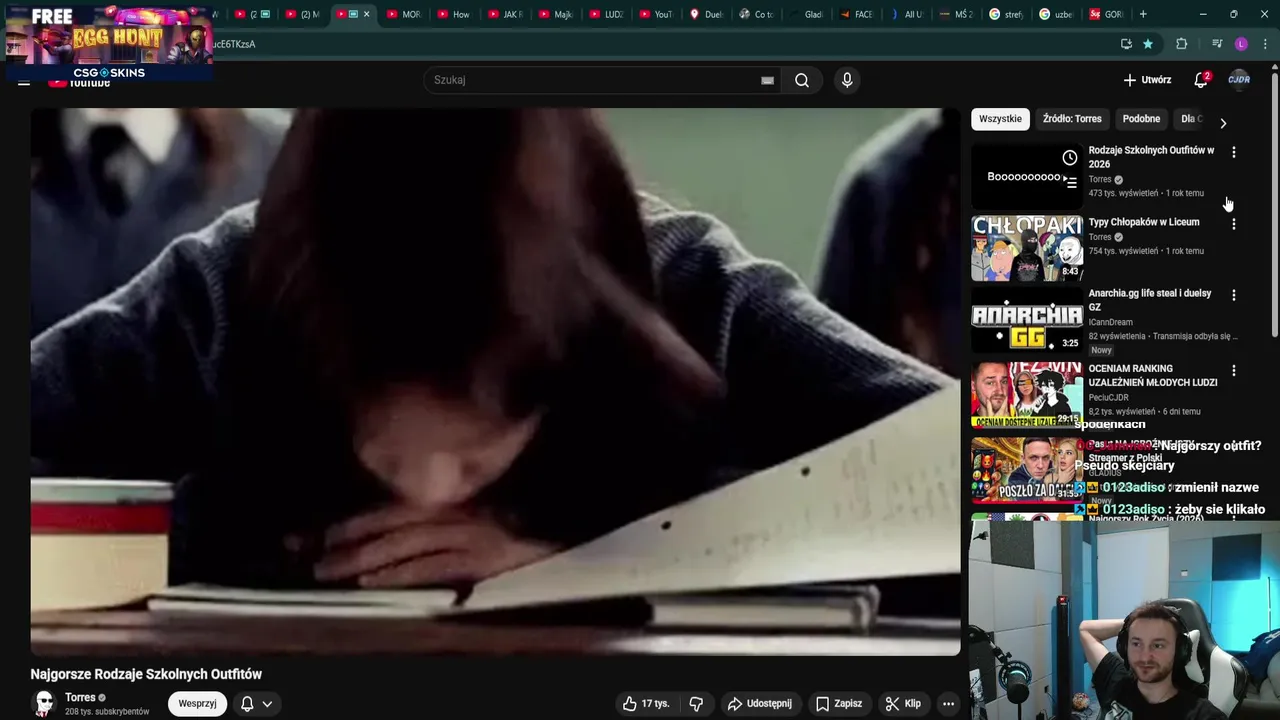The image size is (1280, 720).
Task: Open the Anarchia GG thumbnail video
Action: click(1027, 321)
